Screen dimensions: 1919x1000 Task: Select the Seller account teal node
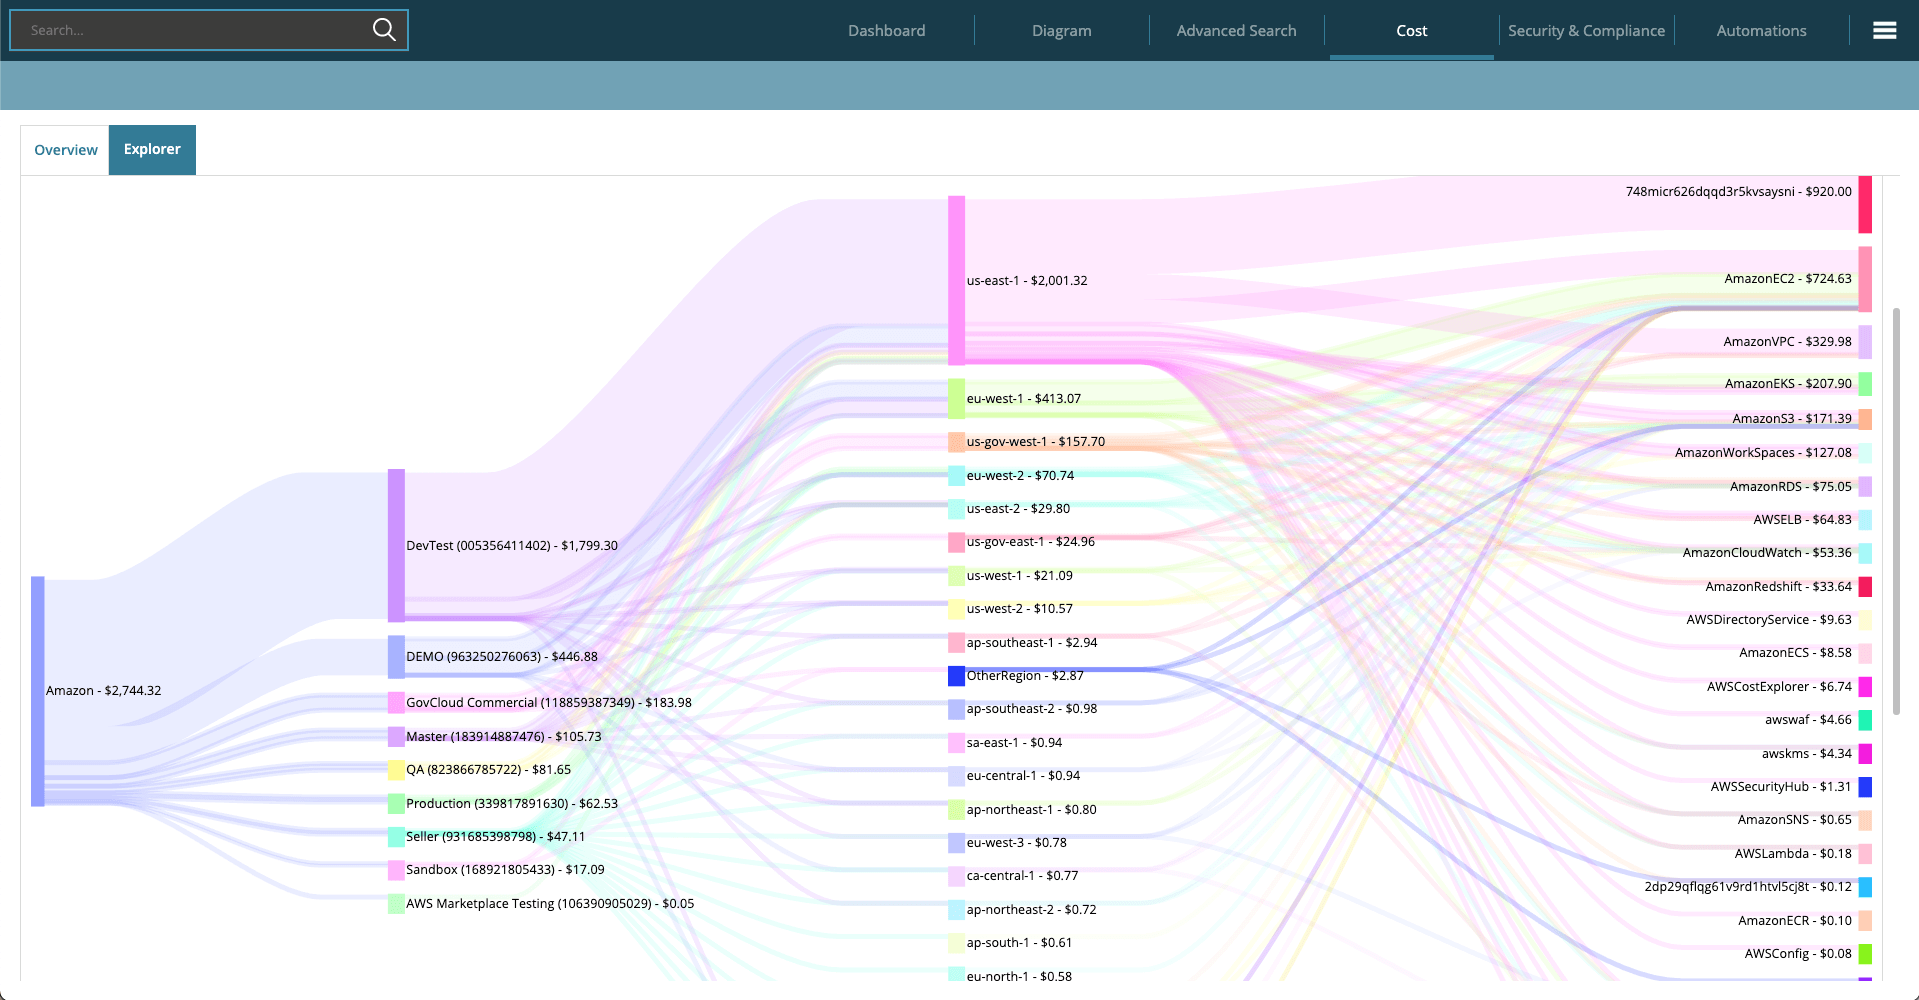(x=396, y=837)
